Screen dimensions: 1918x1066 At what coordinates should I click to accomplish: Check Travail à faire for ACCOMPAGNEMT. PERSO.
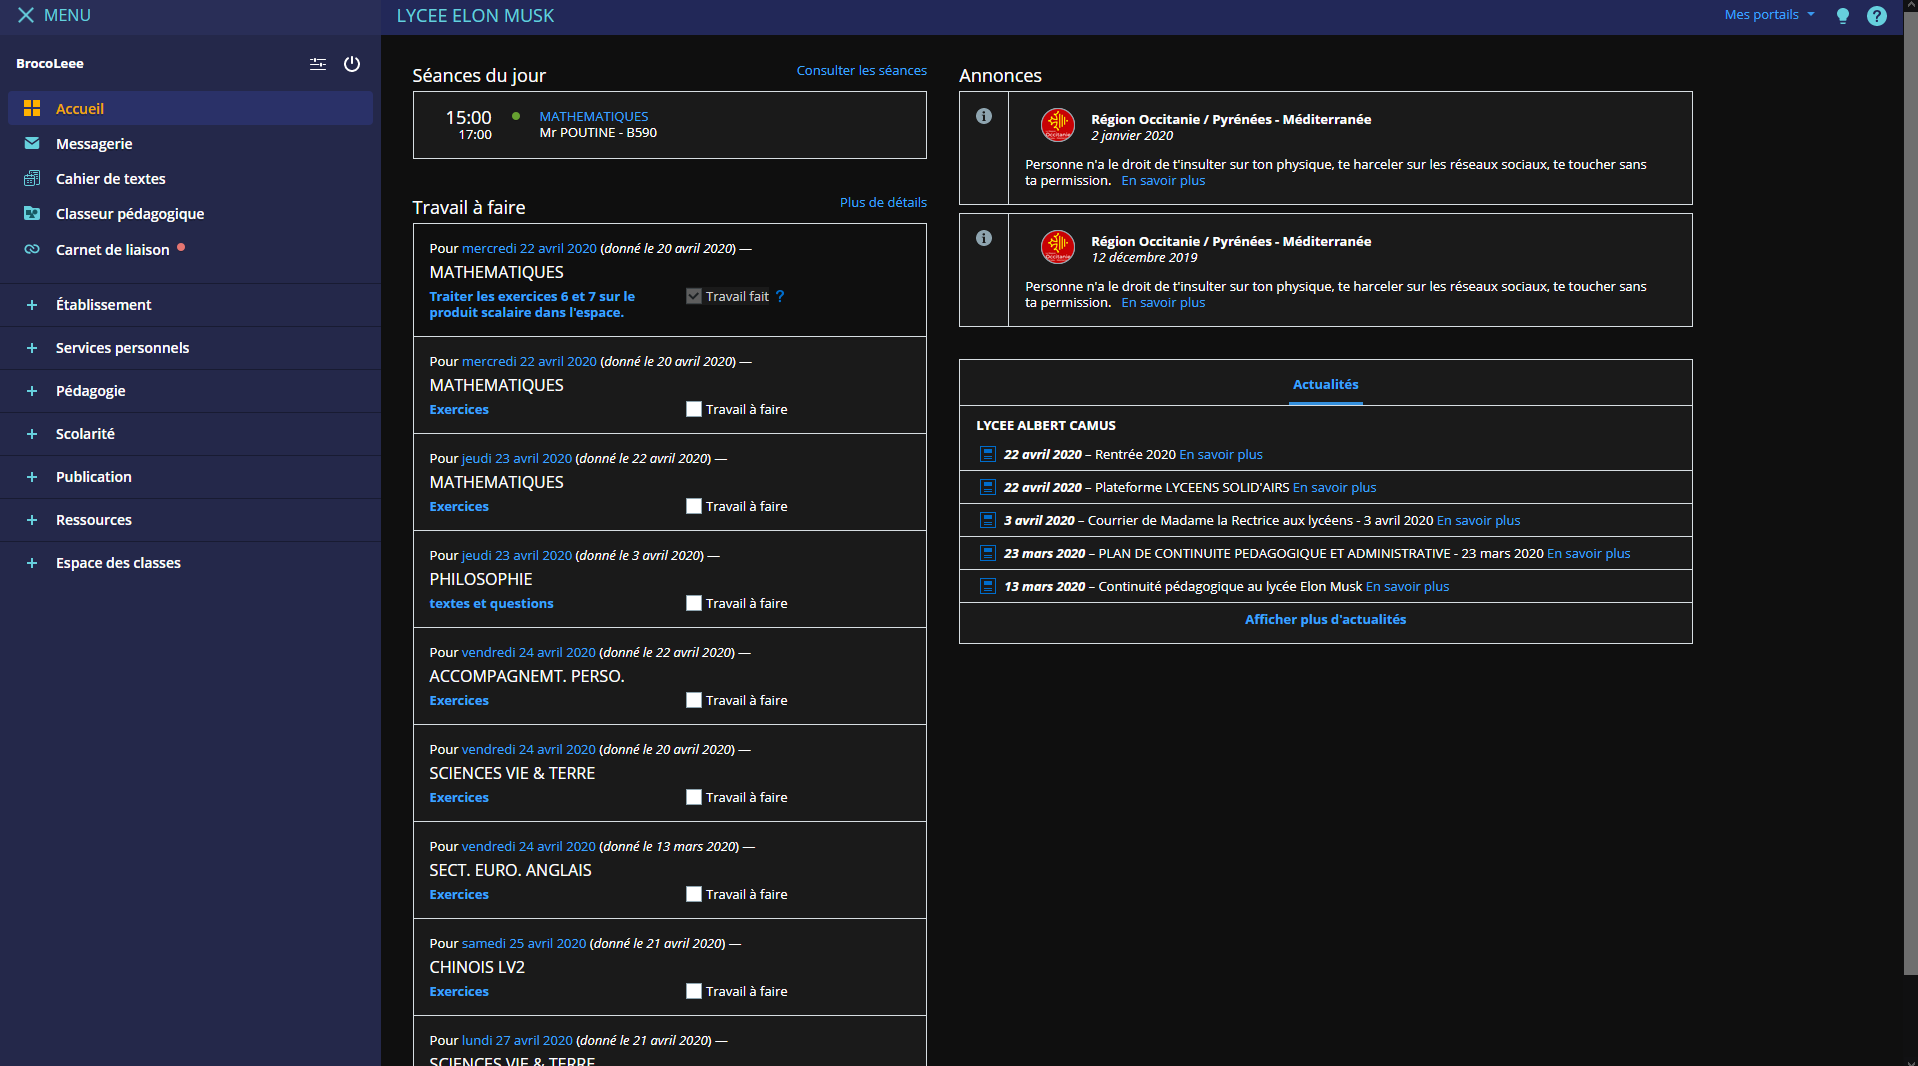click(694, 700)
